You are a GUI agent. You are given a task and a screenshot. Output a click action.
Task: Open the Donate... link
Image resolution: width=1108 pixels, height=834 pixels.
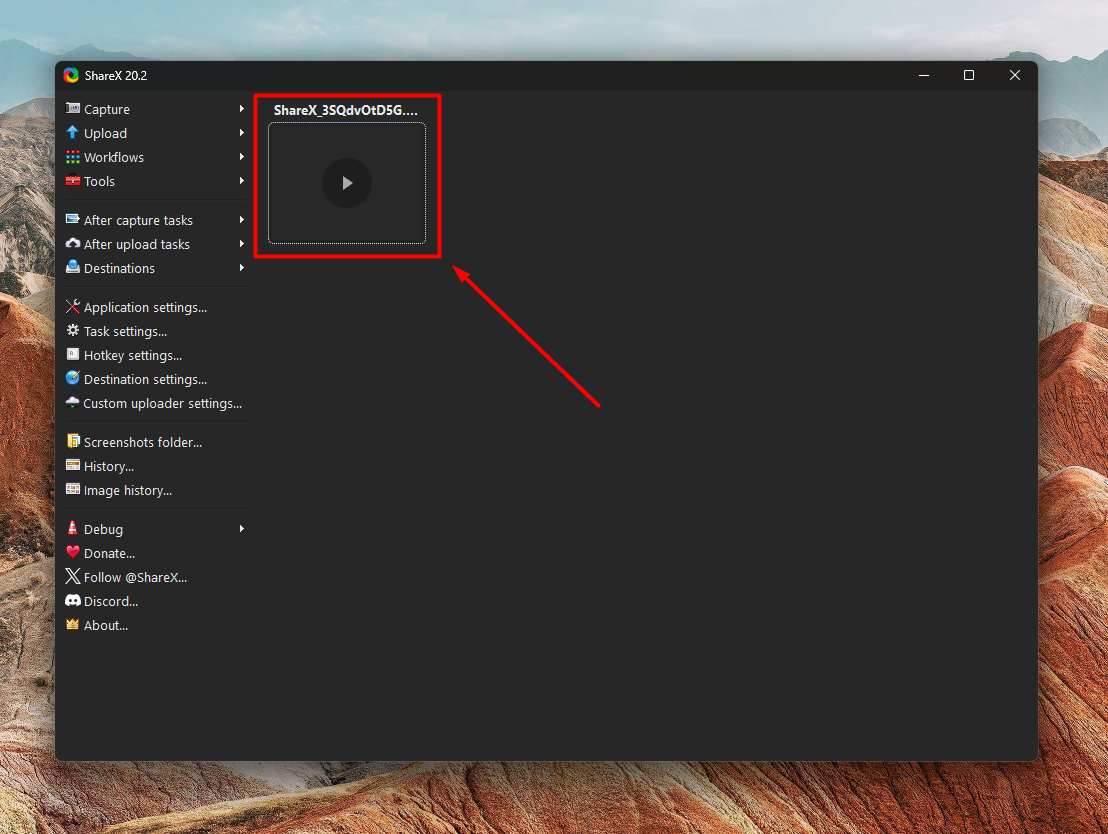pyautogui.click(x=155, y=553)
